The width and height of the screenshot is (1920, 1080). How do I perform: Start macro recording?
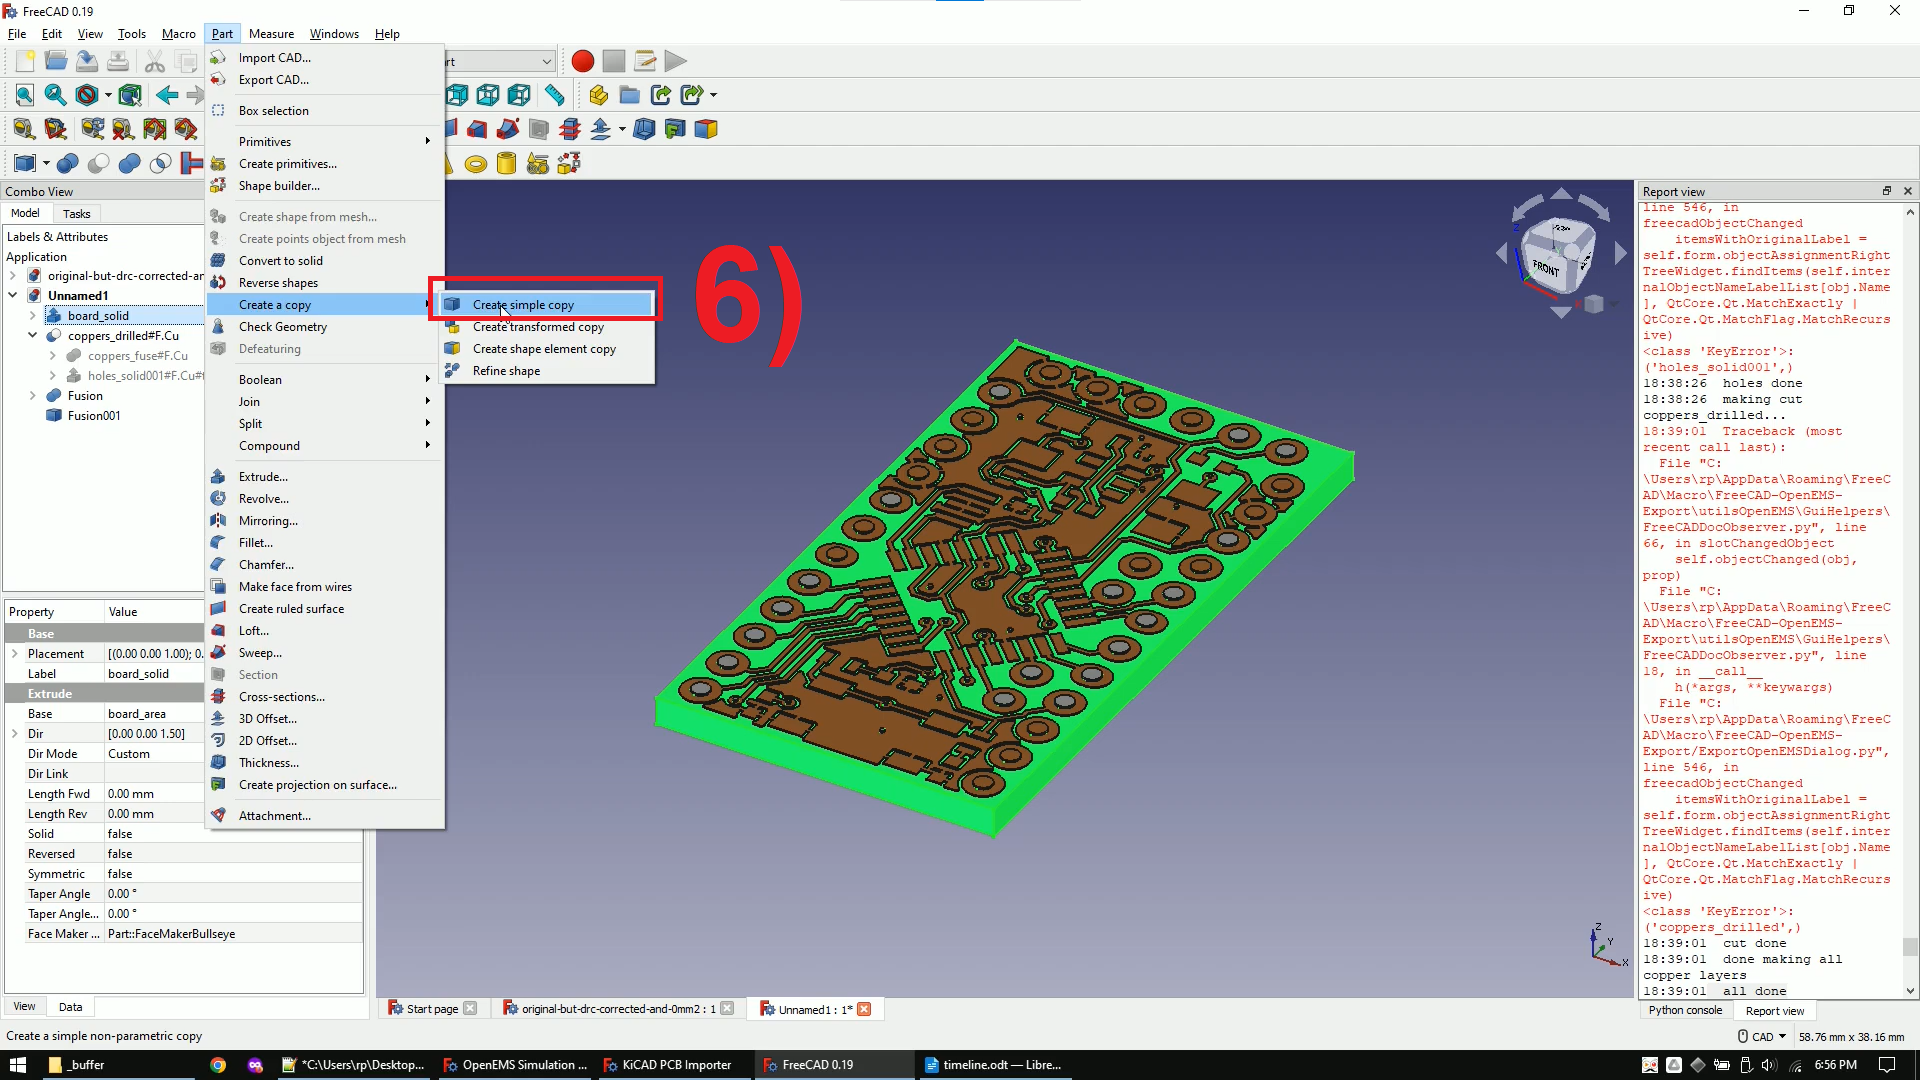tap(582, 61)
